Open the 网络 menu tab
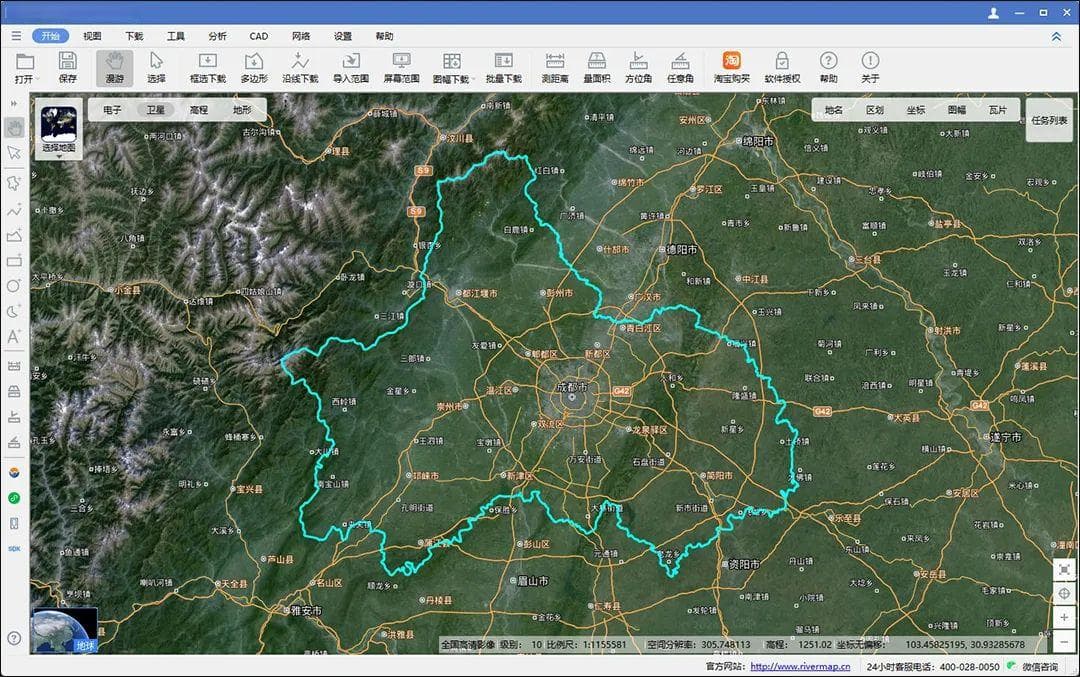Image resolution: width=1080 pixels, height=677 pixels. 301,36
